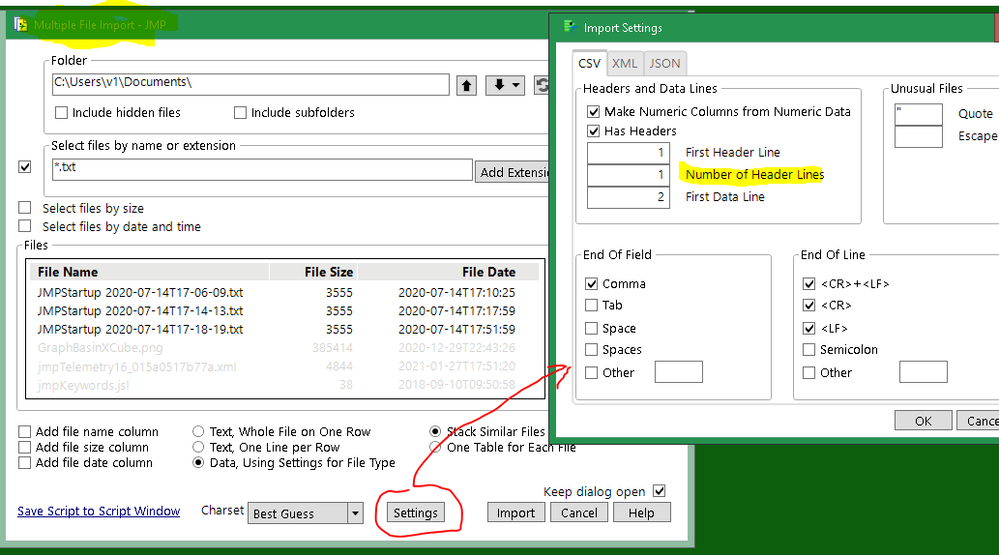
Task: Click the *.txt file filter field
Action: 262,169
